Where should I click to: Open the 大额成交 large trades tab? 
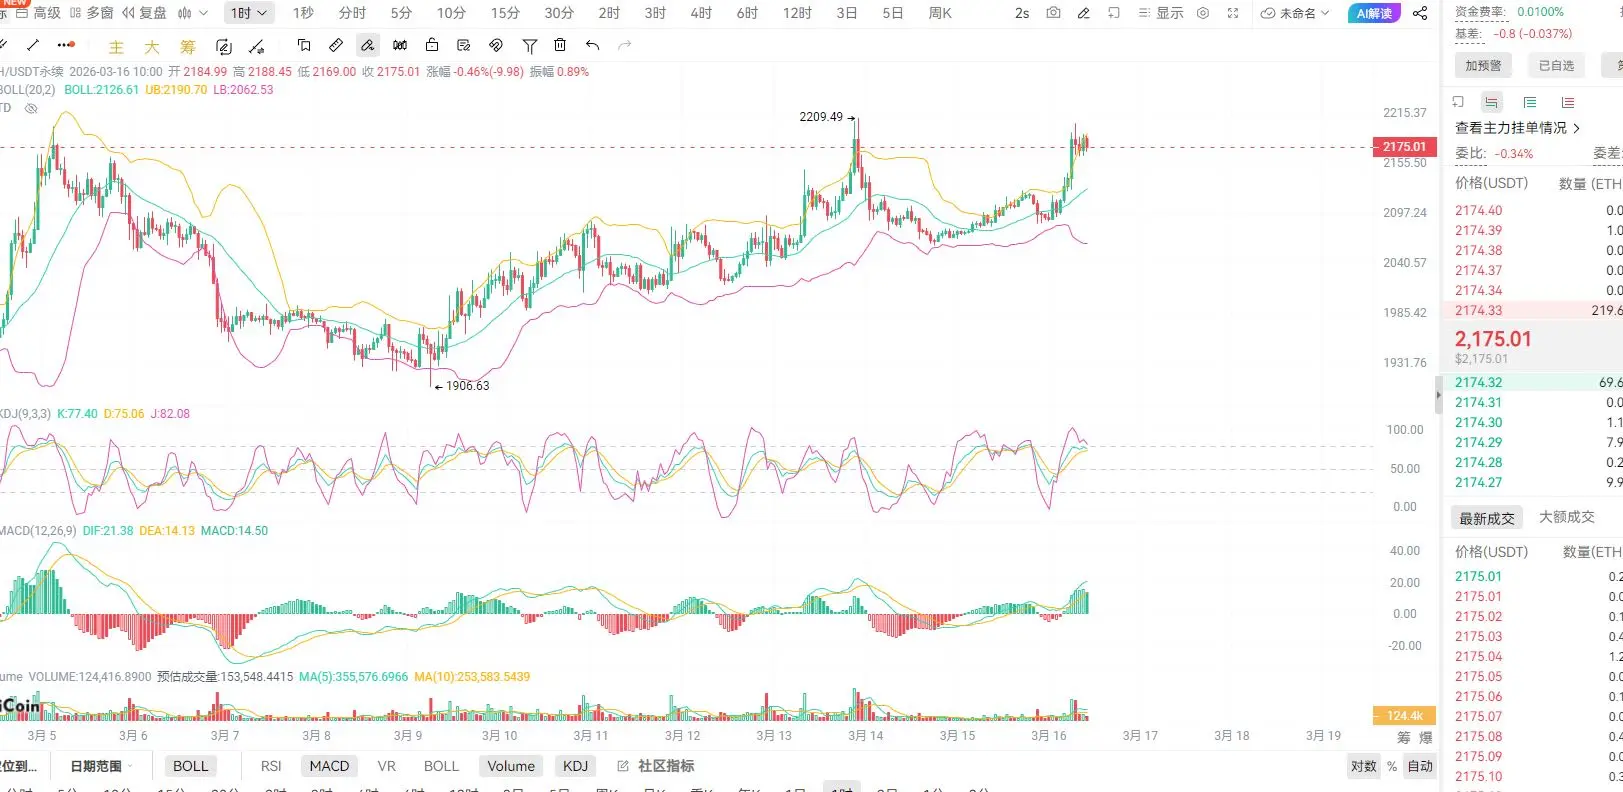point(1567,517)
